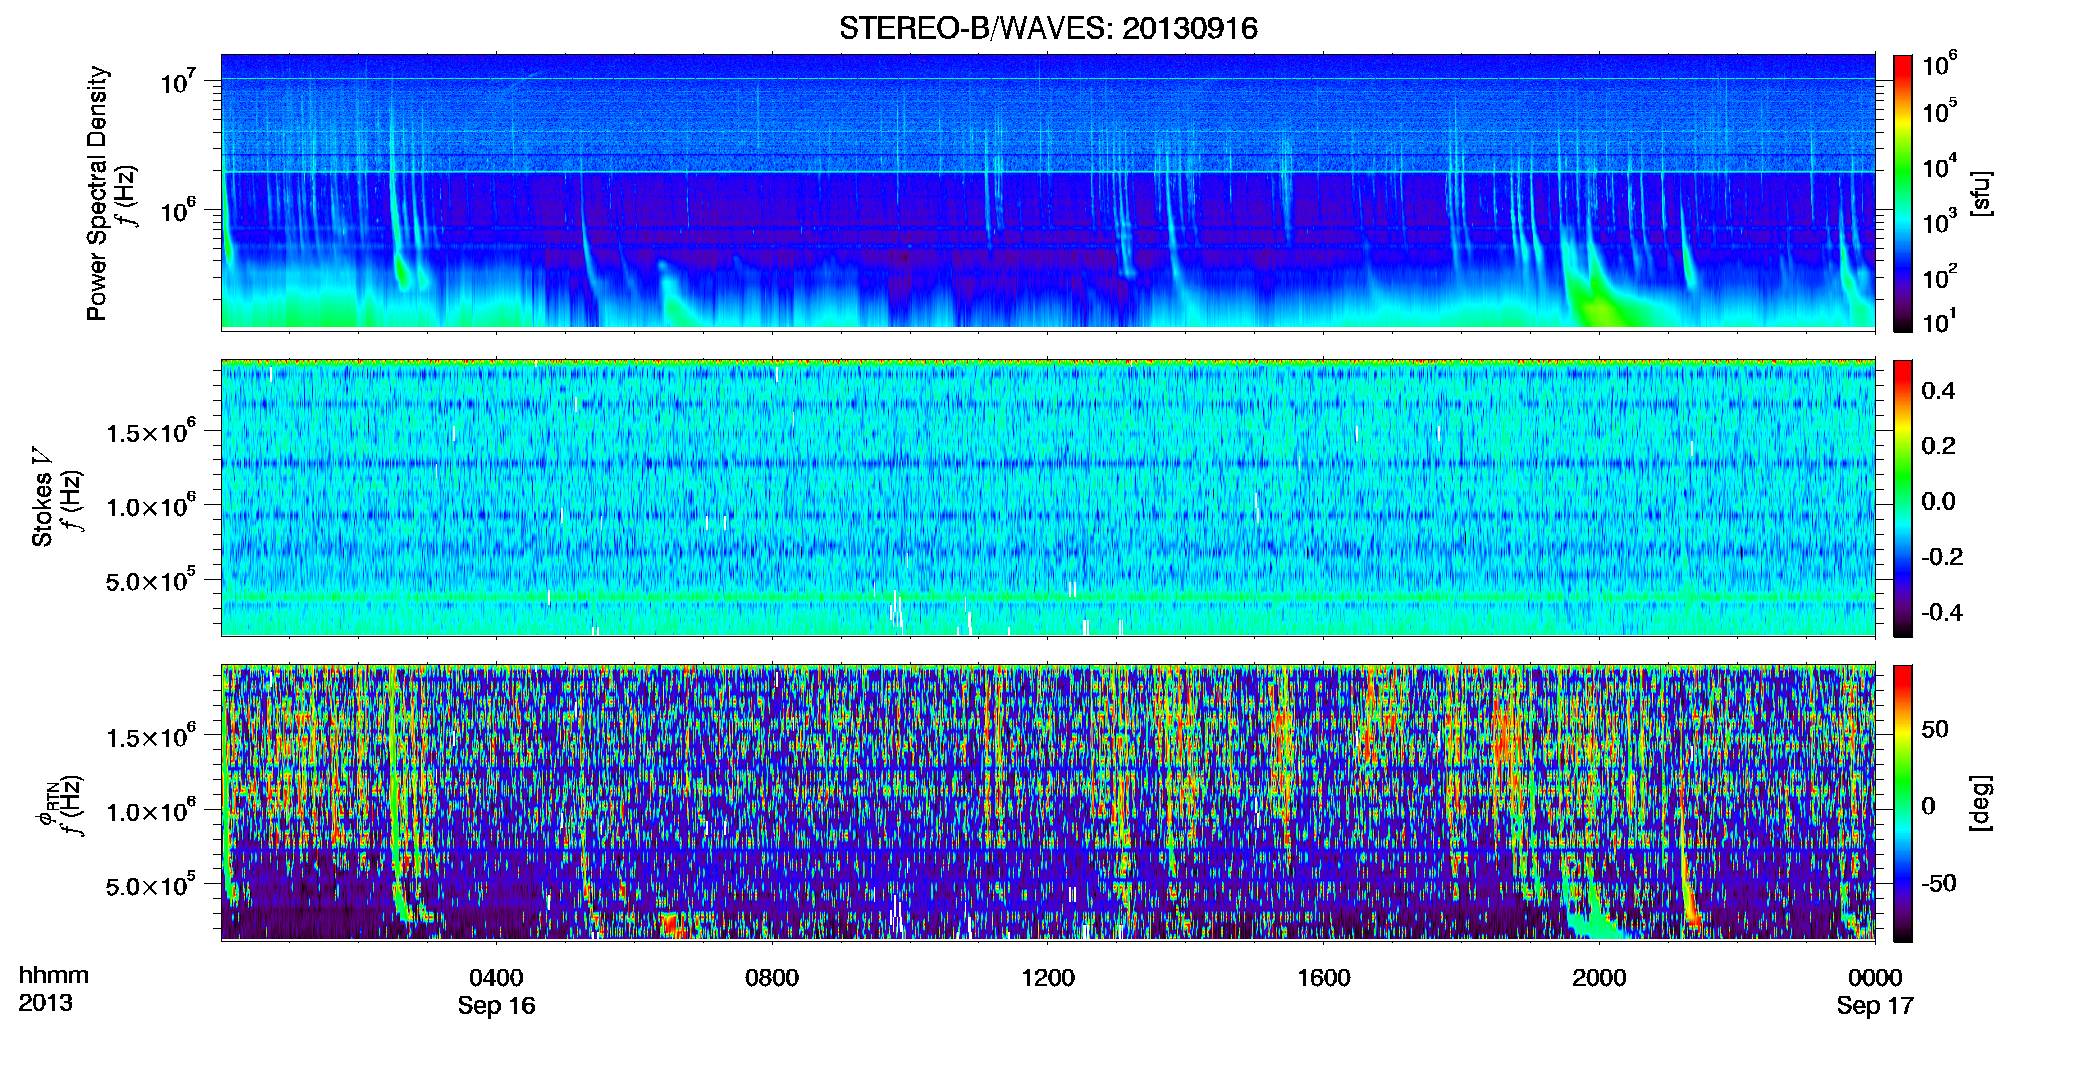
Task: Click the 5.0×10^5 tick of the phi RTN panel
Action: click(x=151, y=885)
